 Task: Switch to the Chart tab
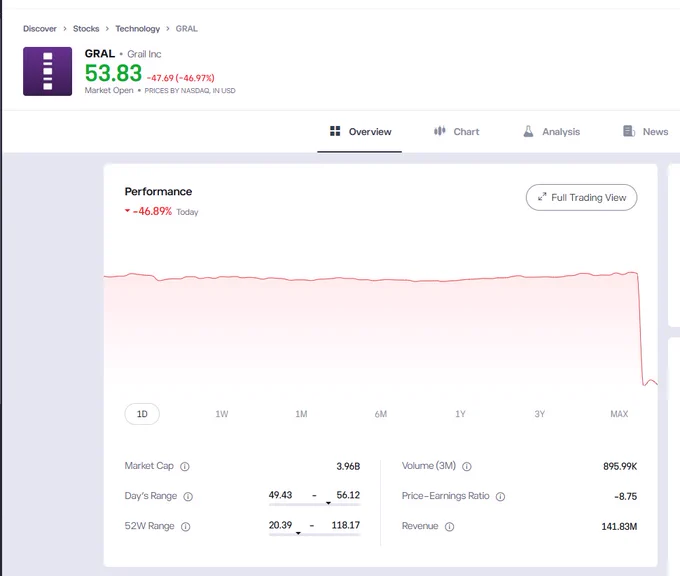coord(456,131)
